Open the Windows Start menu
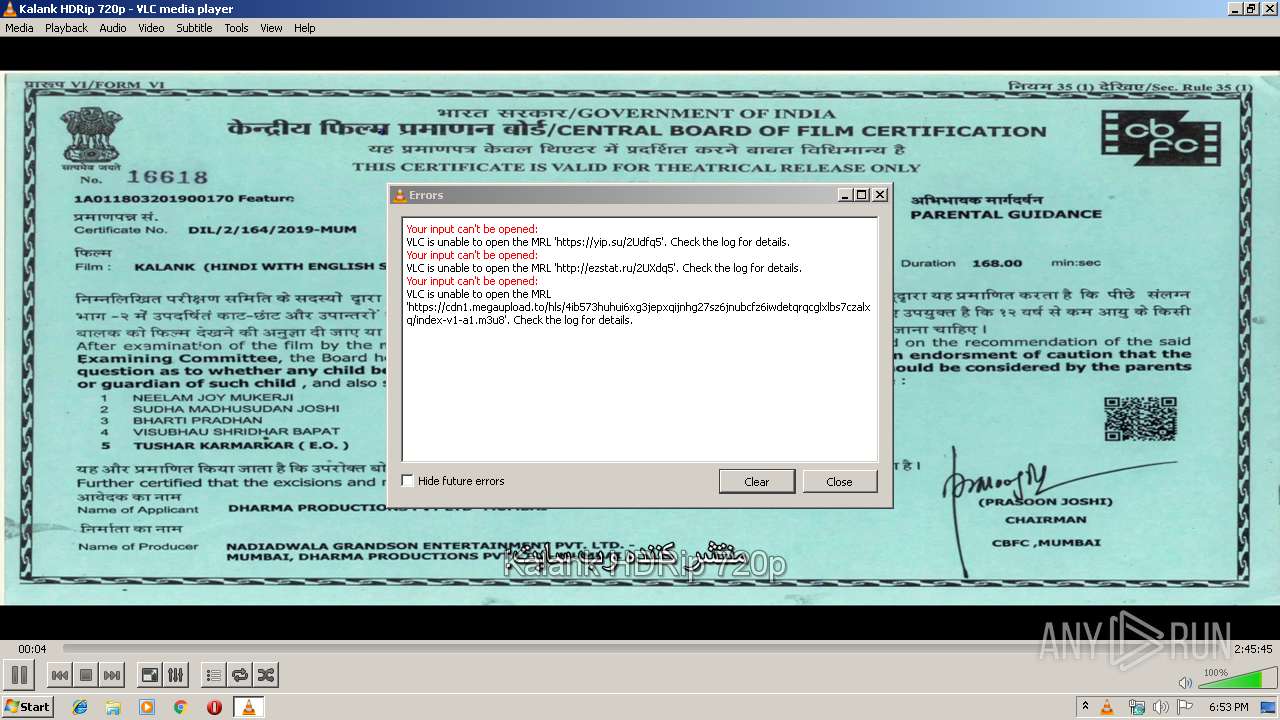This screenshot has height=720, width=1280. point(27,707)
